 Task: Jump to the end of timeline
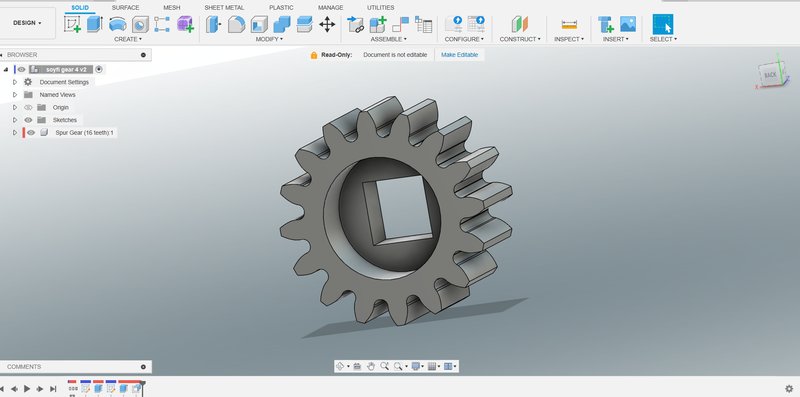coord(53,389)
